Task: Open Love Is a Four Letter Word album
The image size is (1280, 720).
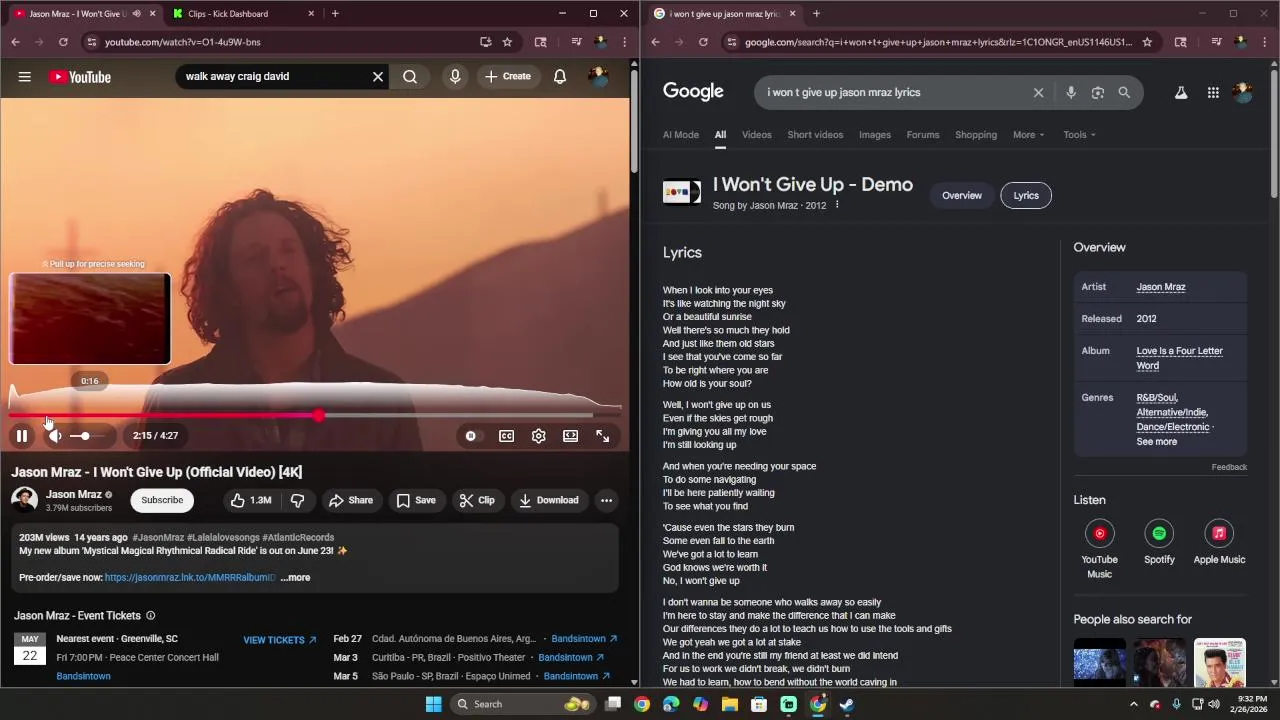Action: tap(1179, 358)
